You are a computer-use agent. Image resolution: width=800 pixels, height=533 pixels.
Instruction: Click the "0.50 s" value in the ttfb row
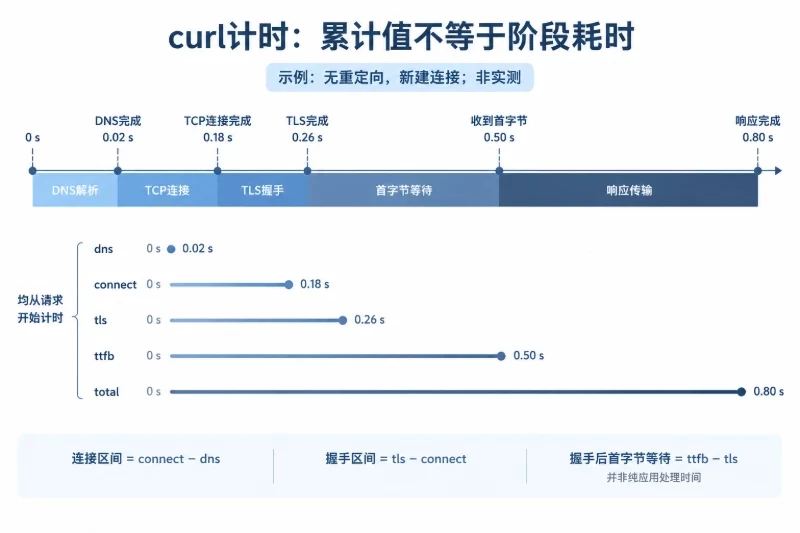[529, 356]
